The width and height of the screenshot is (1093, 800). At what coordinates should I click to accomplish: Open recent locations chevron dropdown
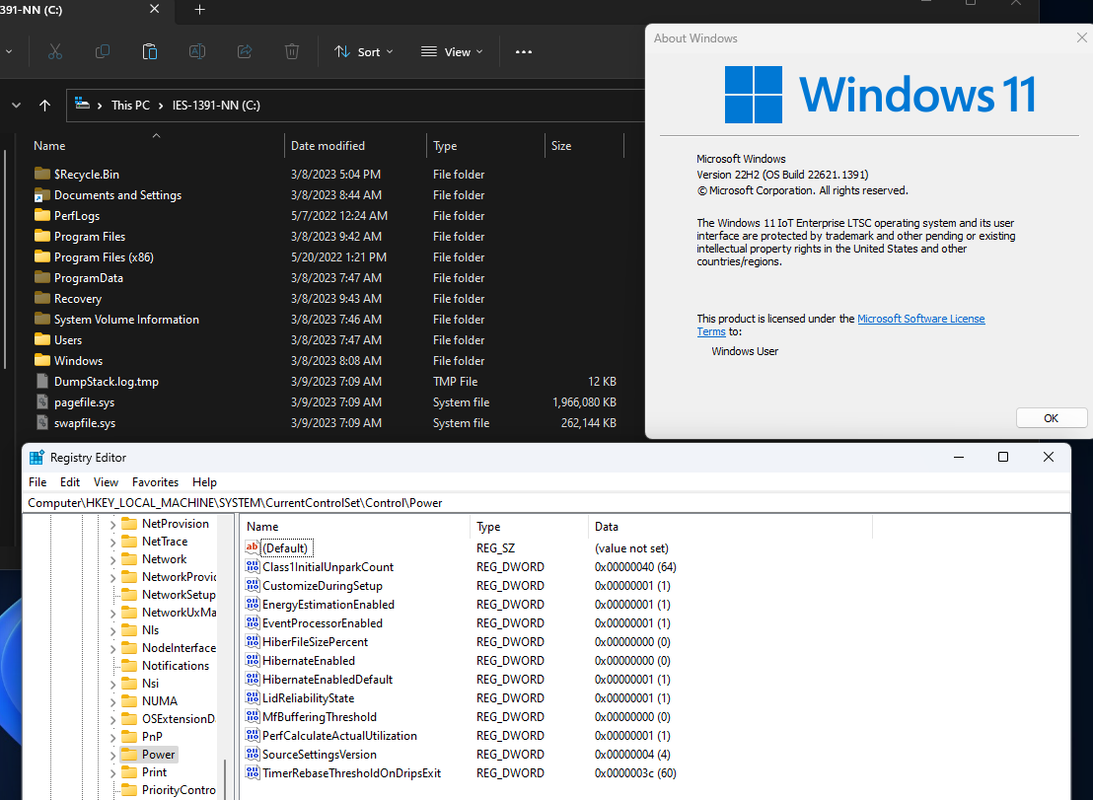[x=16, y=105]
